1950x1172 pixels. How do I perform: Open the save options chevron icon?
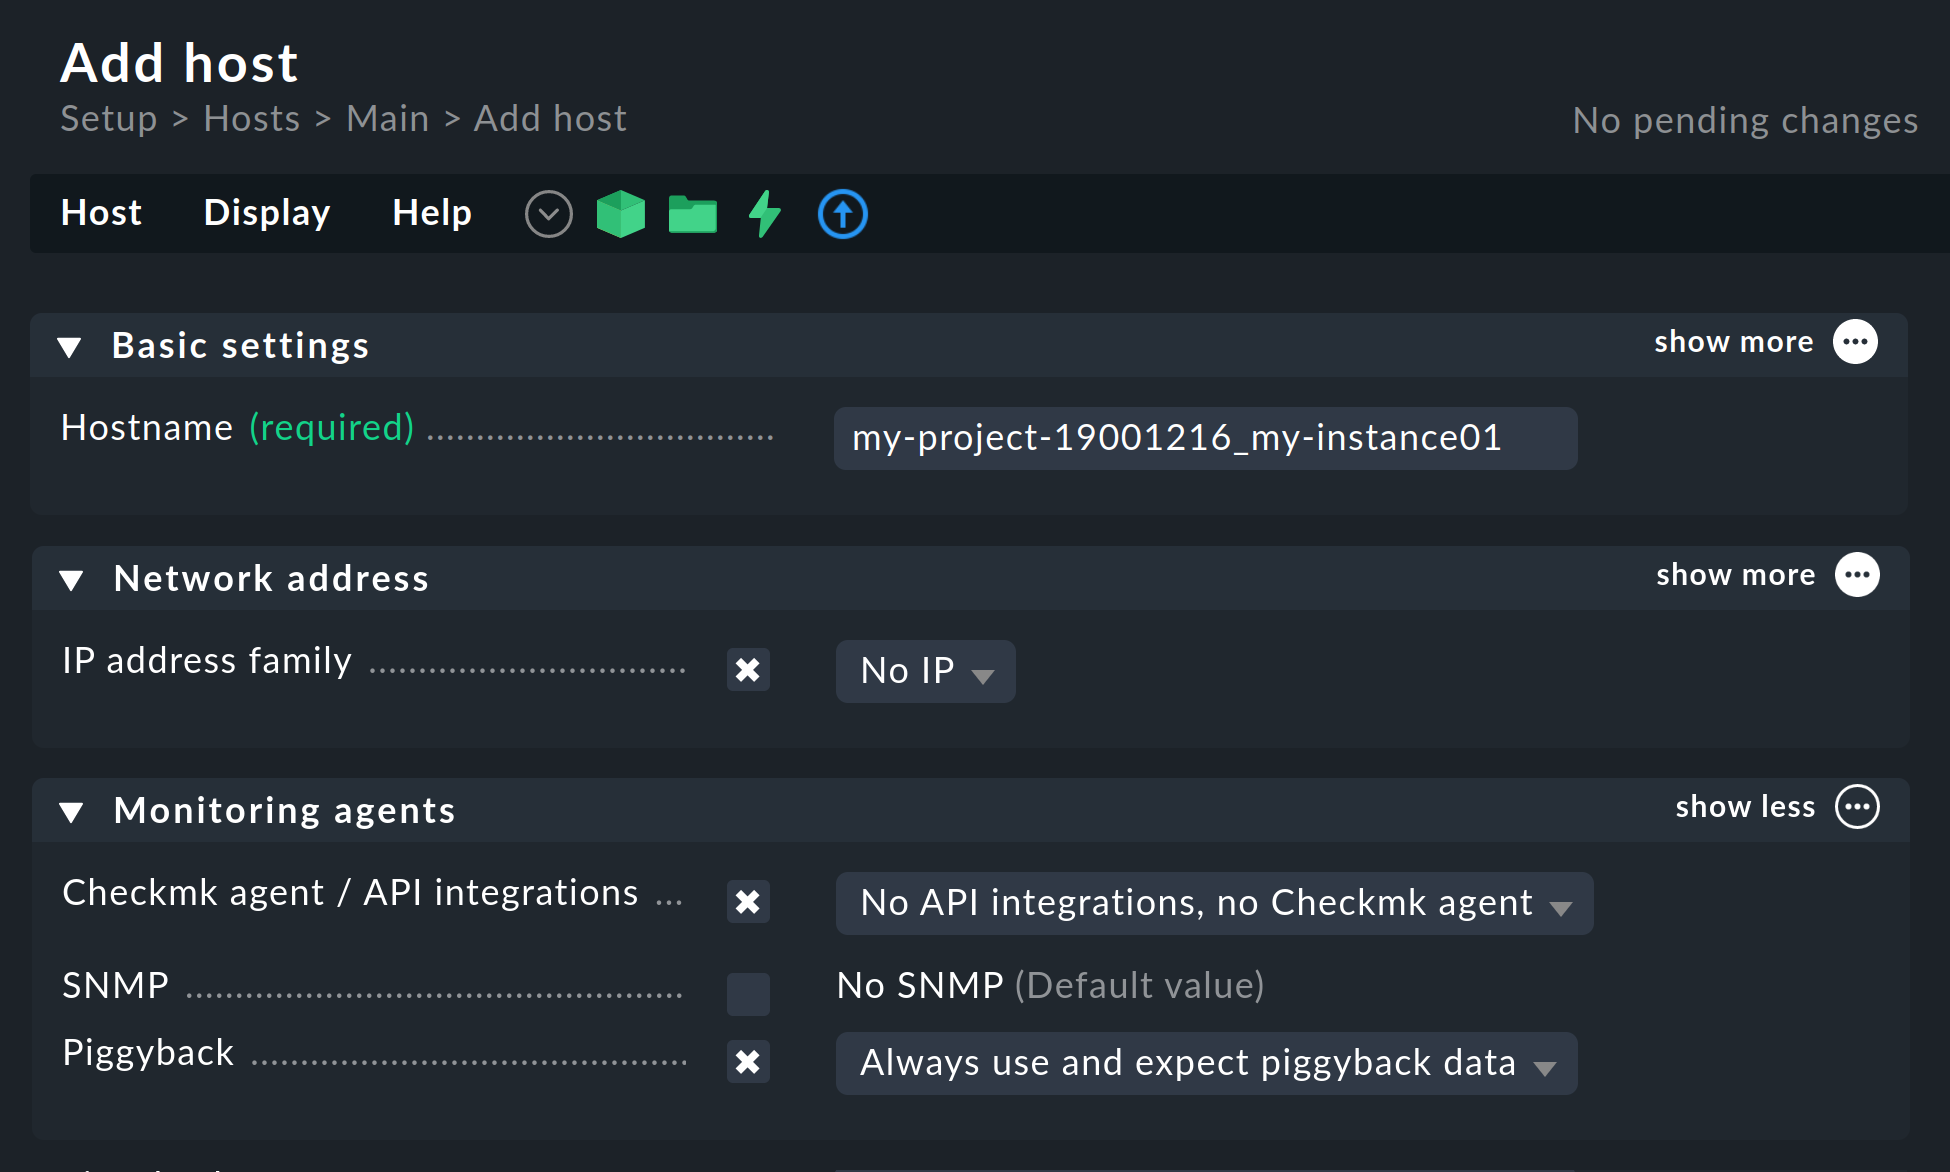(x=548, y=213)
